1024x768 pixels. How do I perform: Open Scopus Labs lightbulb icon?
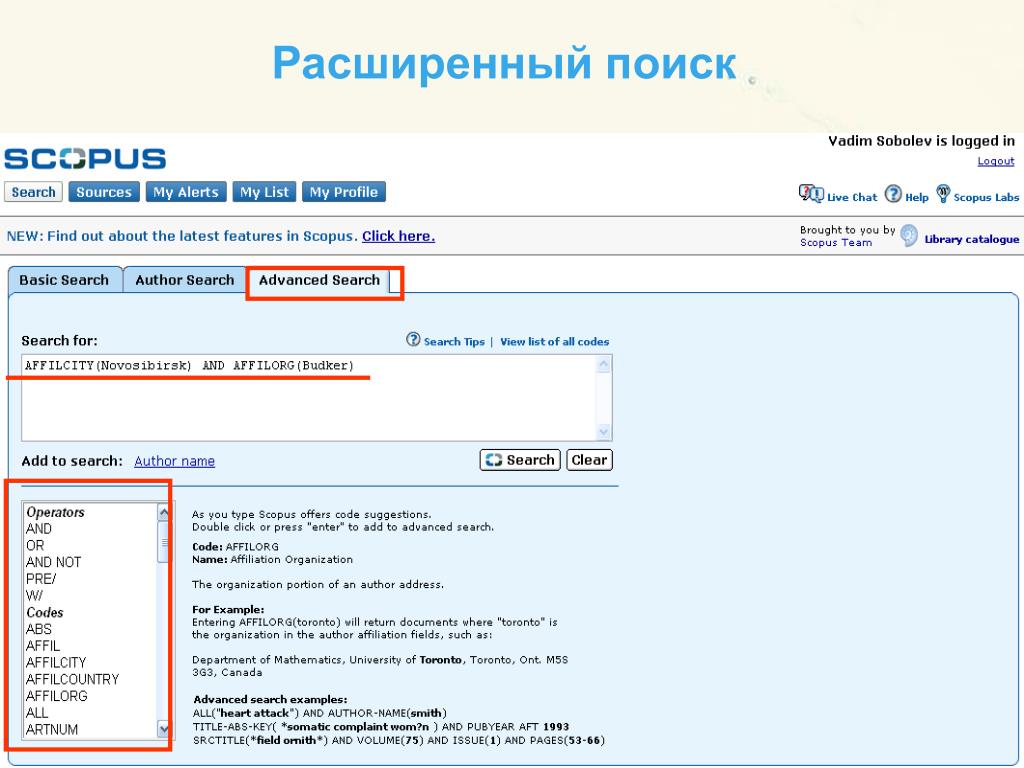(x=943, y=193)
